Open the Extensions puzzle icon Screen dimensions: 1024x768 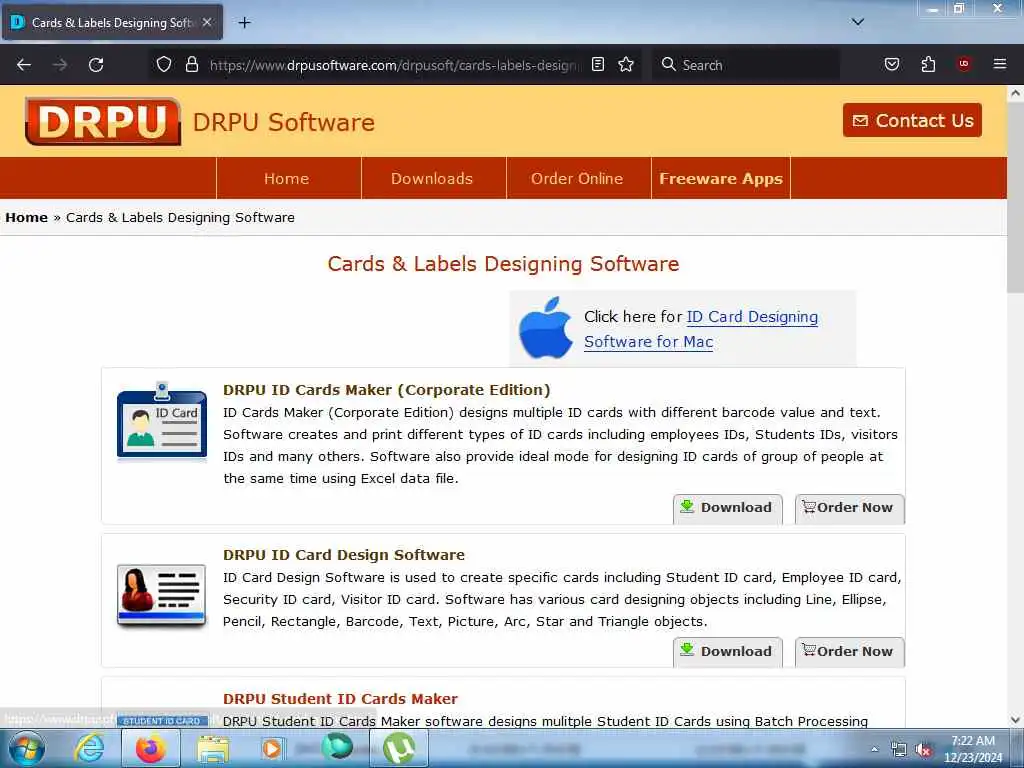point(928,64)
